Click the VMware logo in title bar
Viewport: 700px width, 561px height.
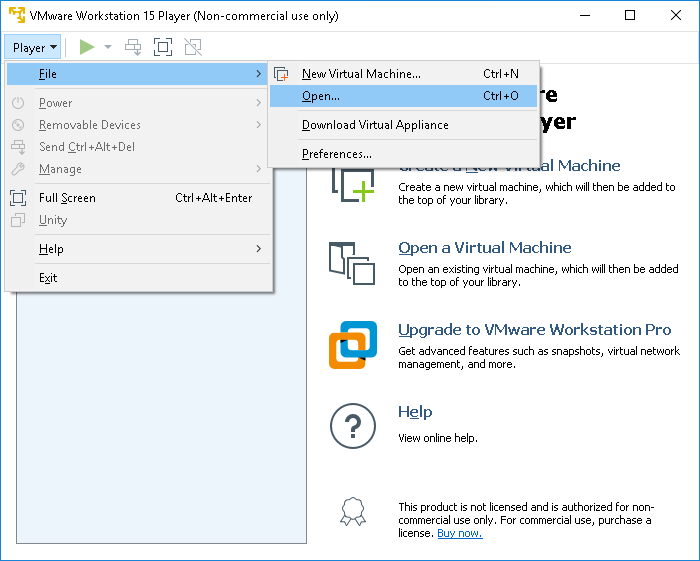pos(17,15)
